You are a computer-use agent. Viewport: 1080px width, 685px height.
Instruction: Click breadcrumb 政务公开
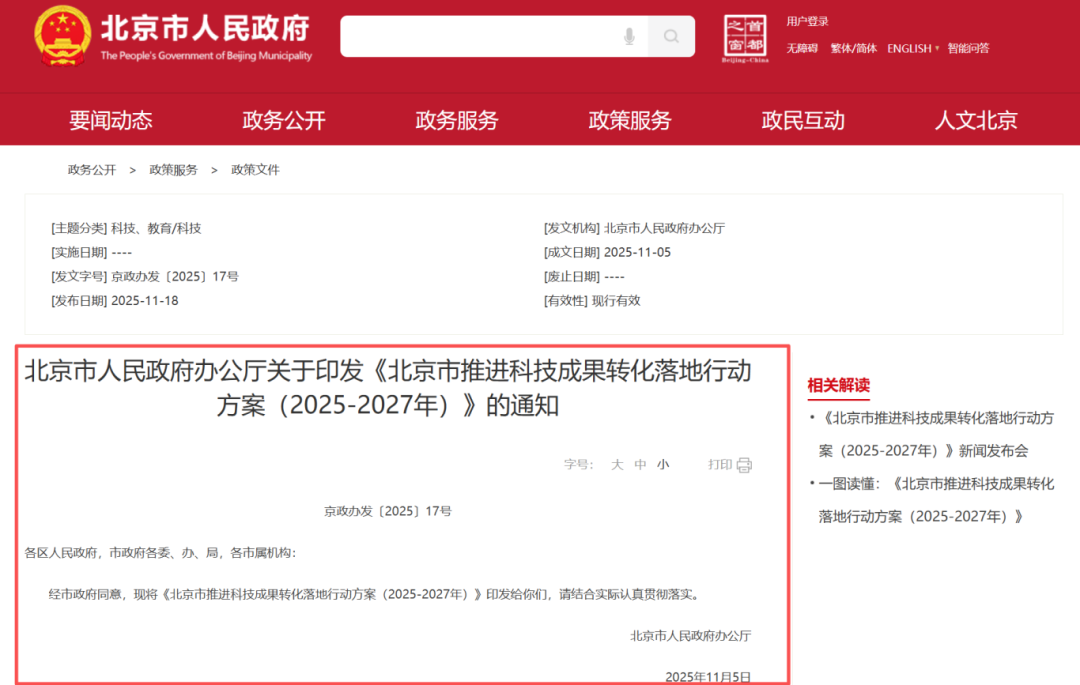tap(92, 170)
